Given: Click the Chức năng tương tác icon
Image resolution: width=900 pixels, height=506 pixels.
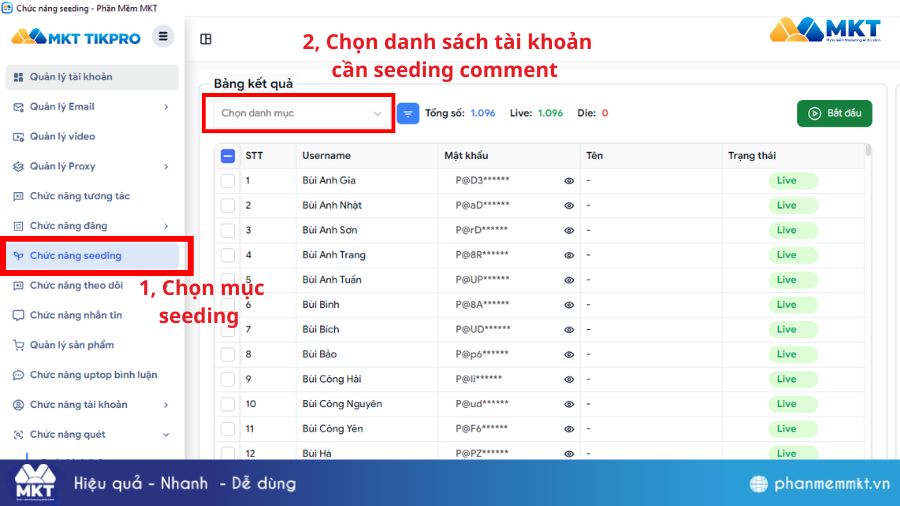Looking at the screenshot, I should (18, 196).
